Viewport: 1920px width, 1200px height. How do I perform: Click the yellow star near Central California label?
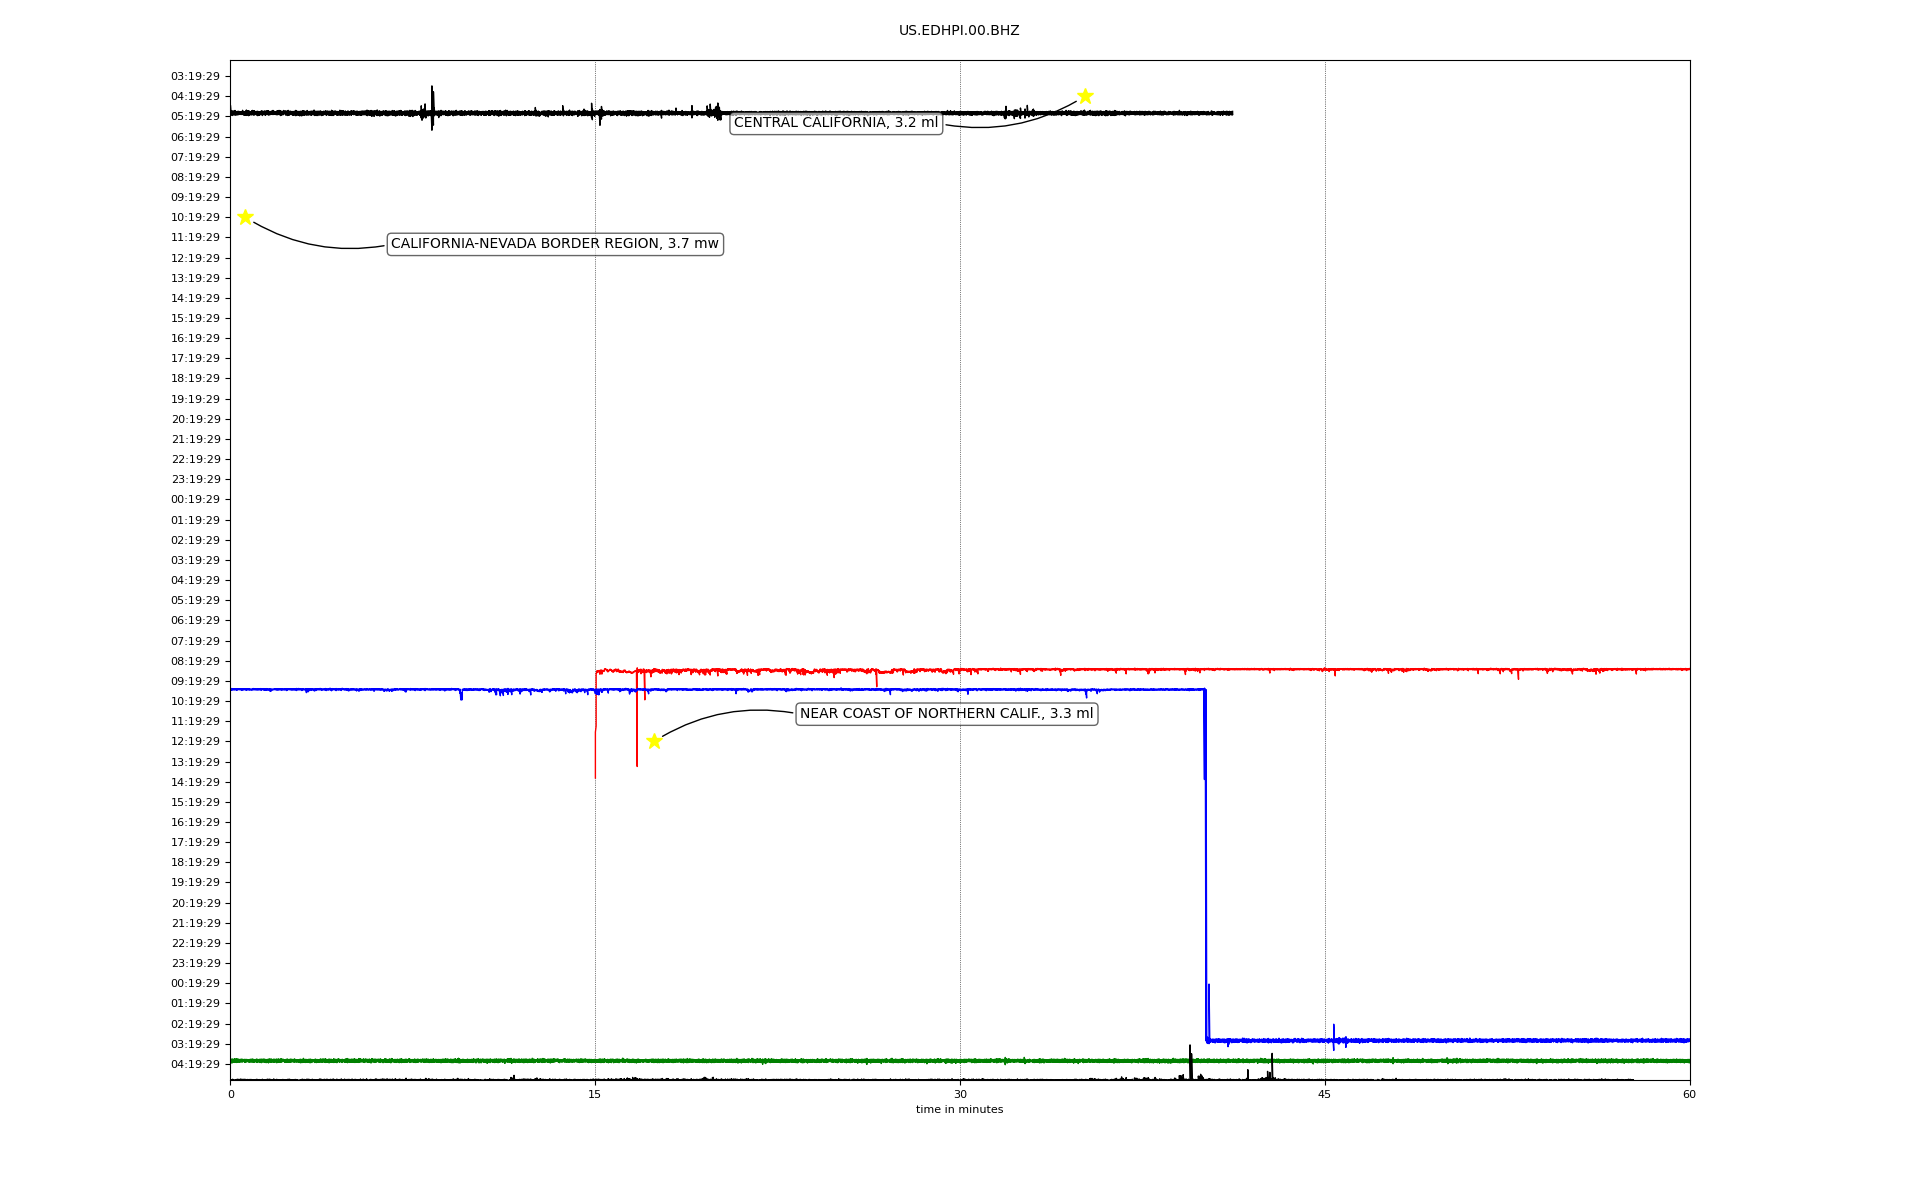[1085, 97]
